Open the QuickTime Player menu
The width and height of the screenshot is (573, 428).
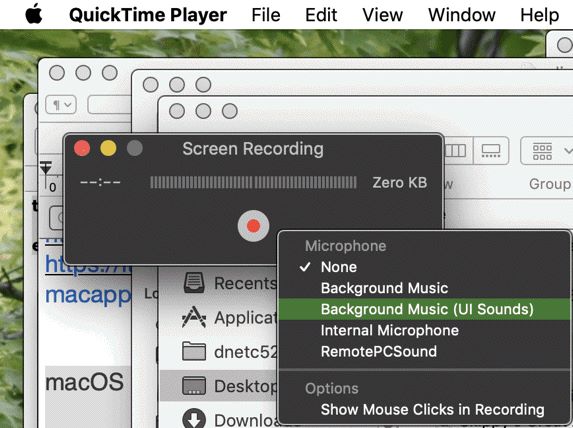coord(148,15)
